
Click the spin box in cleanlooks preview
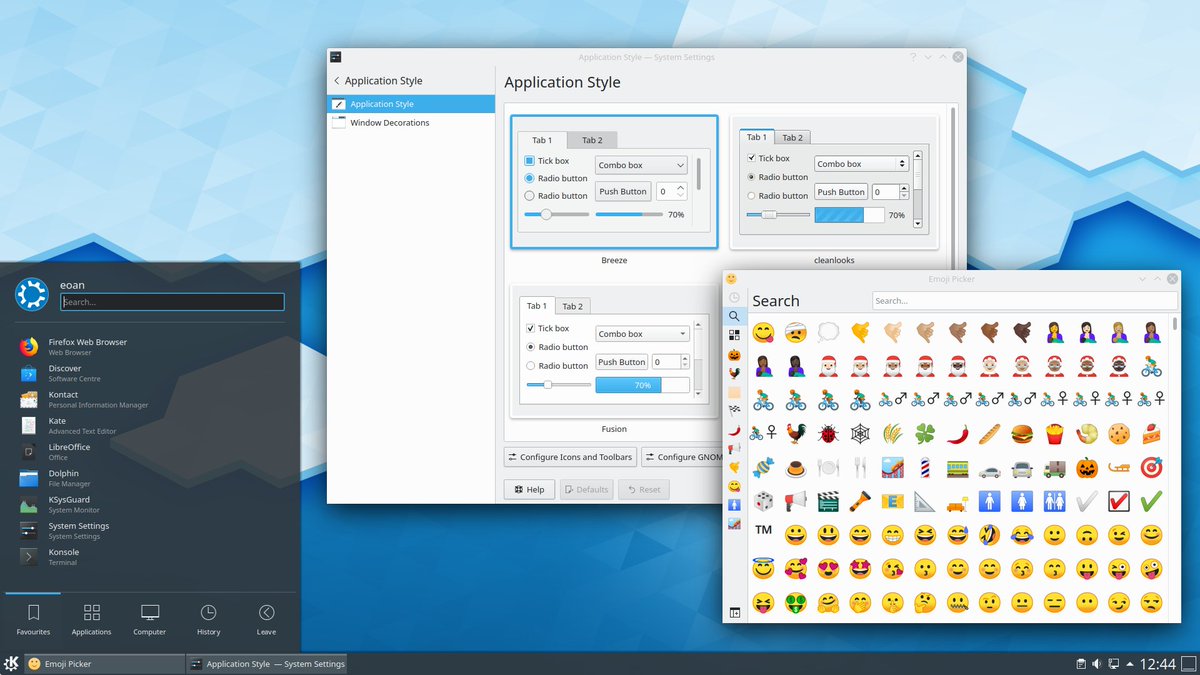click(890, 192)
